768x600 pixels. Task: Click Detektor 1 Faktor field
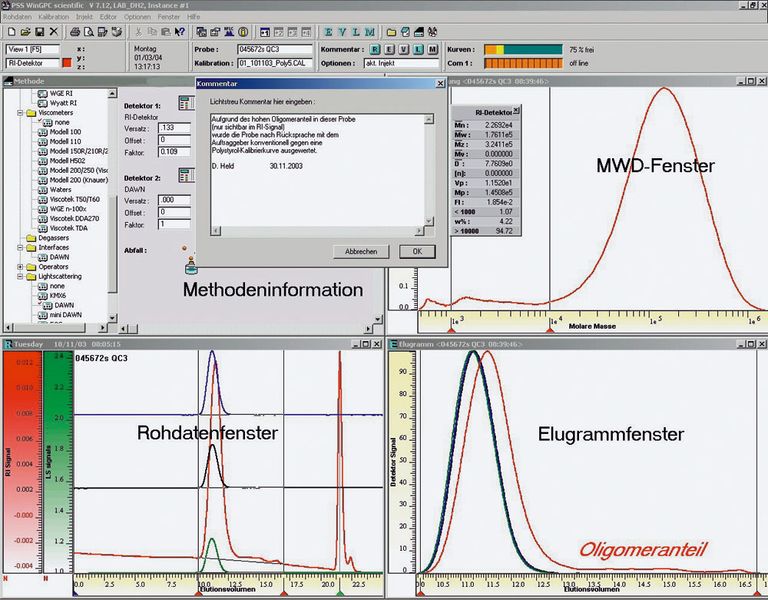click(174, 152)
